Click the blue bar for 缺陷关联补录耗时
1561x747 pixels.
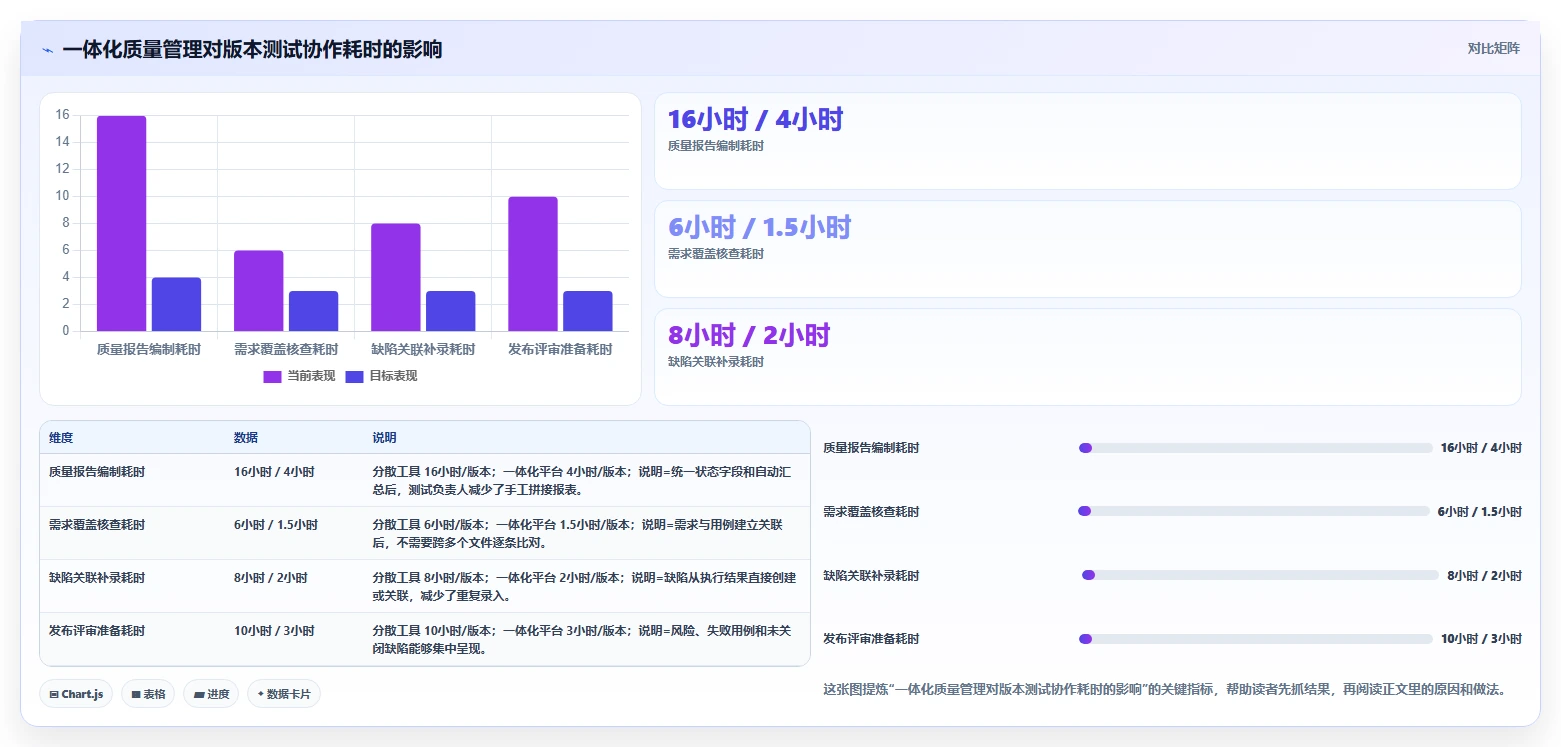click(x=450, y=311)
